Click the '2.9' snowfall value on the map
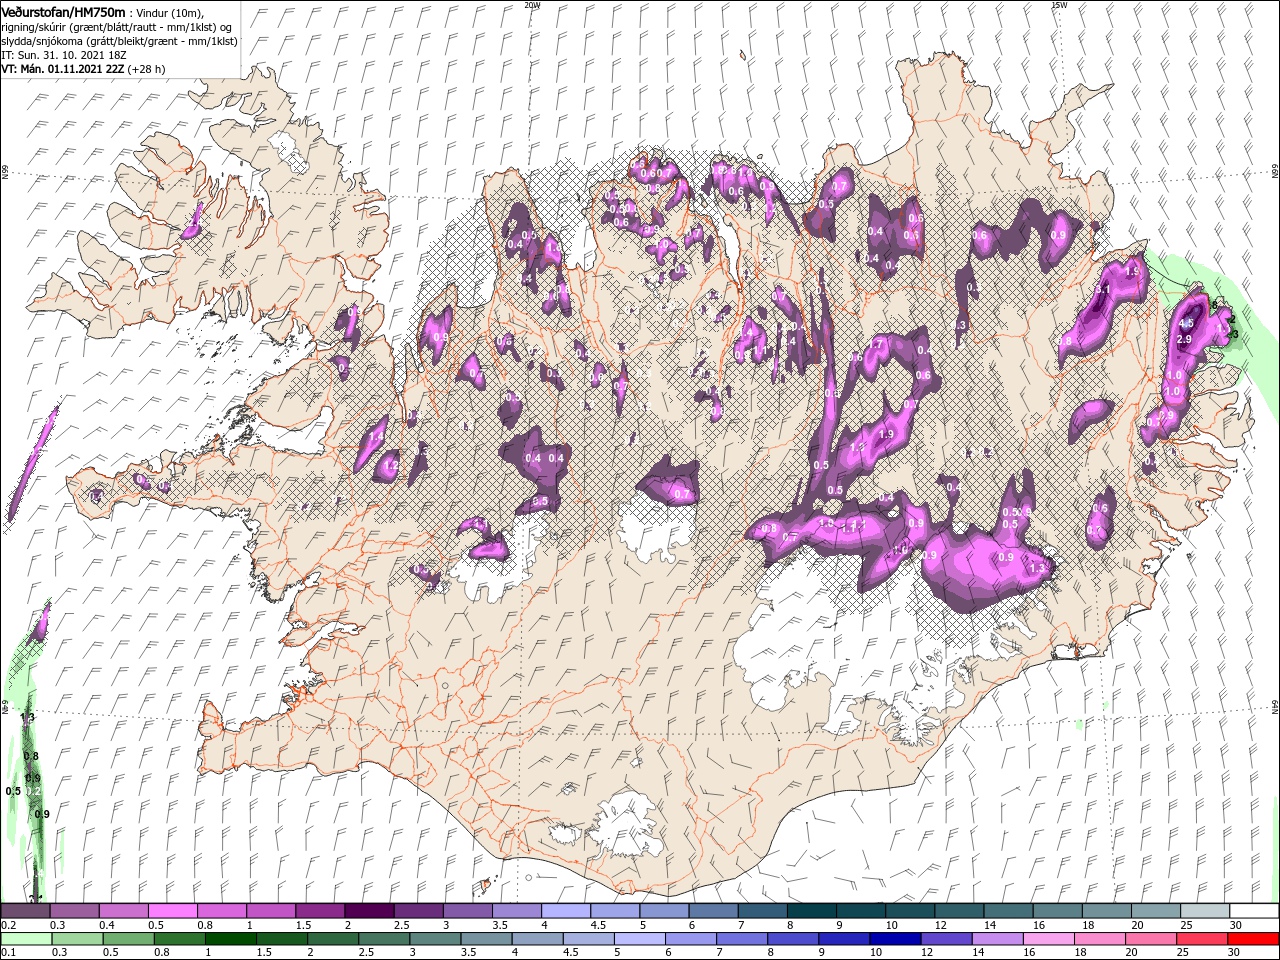This screenshot has width=1280, height=960. [1185, 340]
